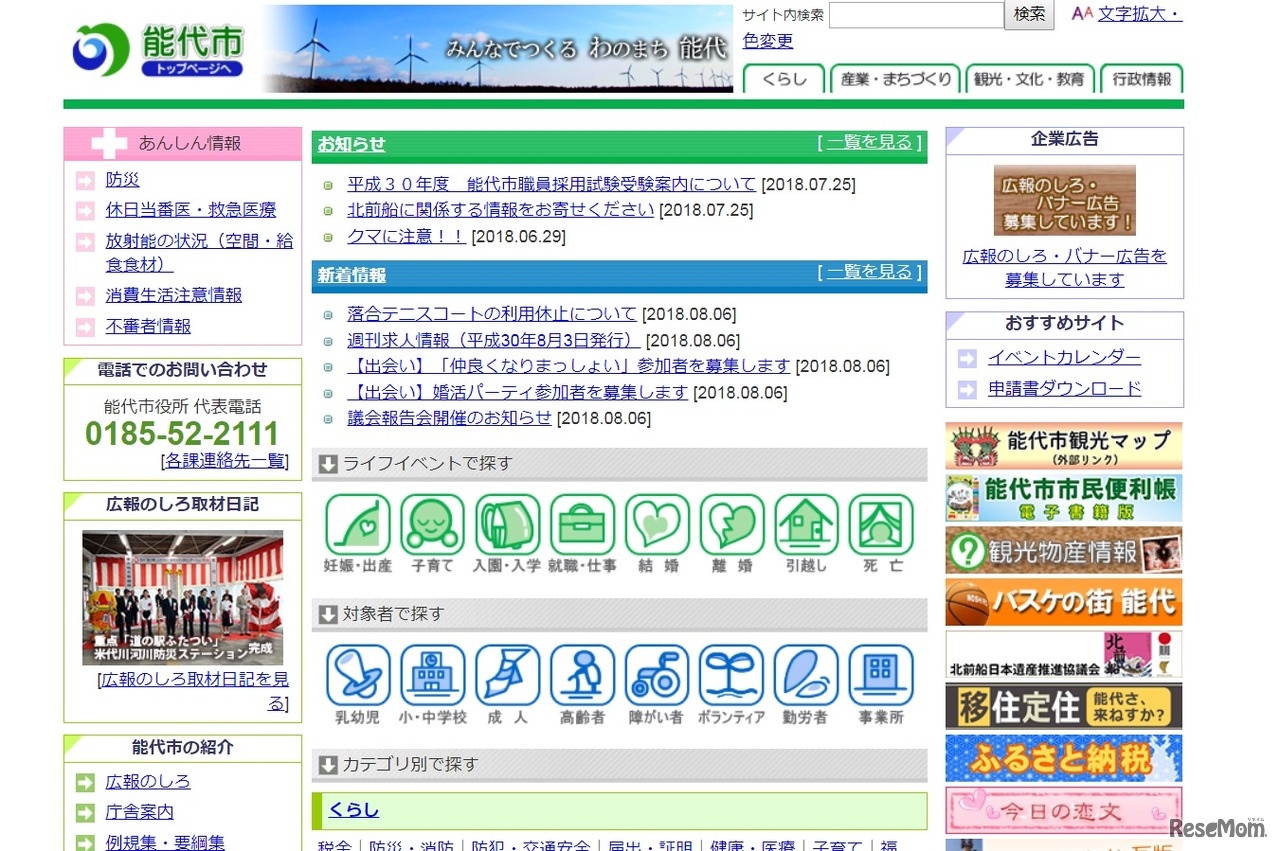Click the サイト内検索 search field

click(916, 15)
